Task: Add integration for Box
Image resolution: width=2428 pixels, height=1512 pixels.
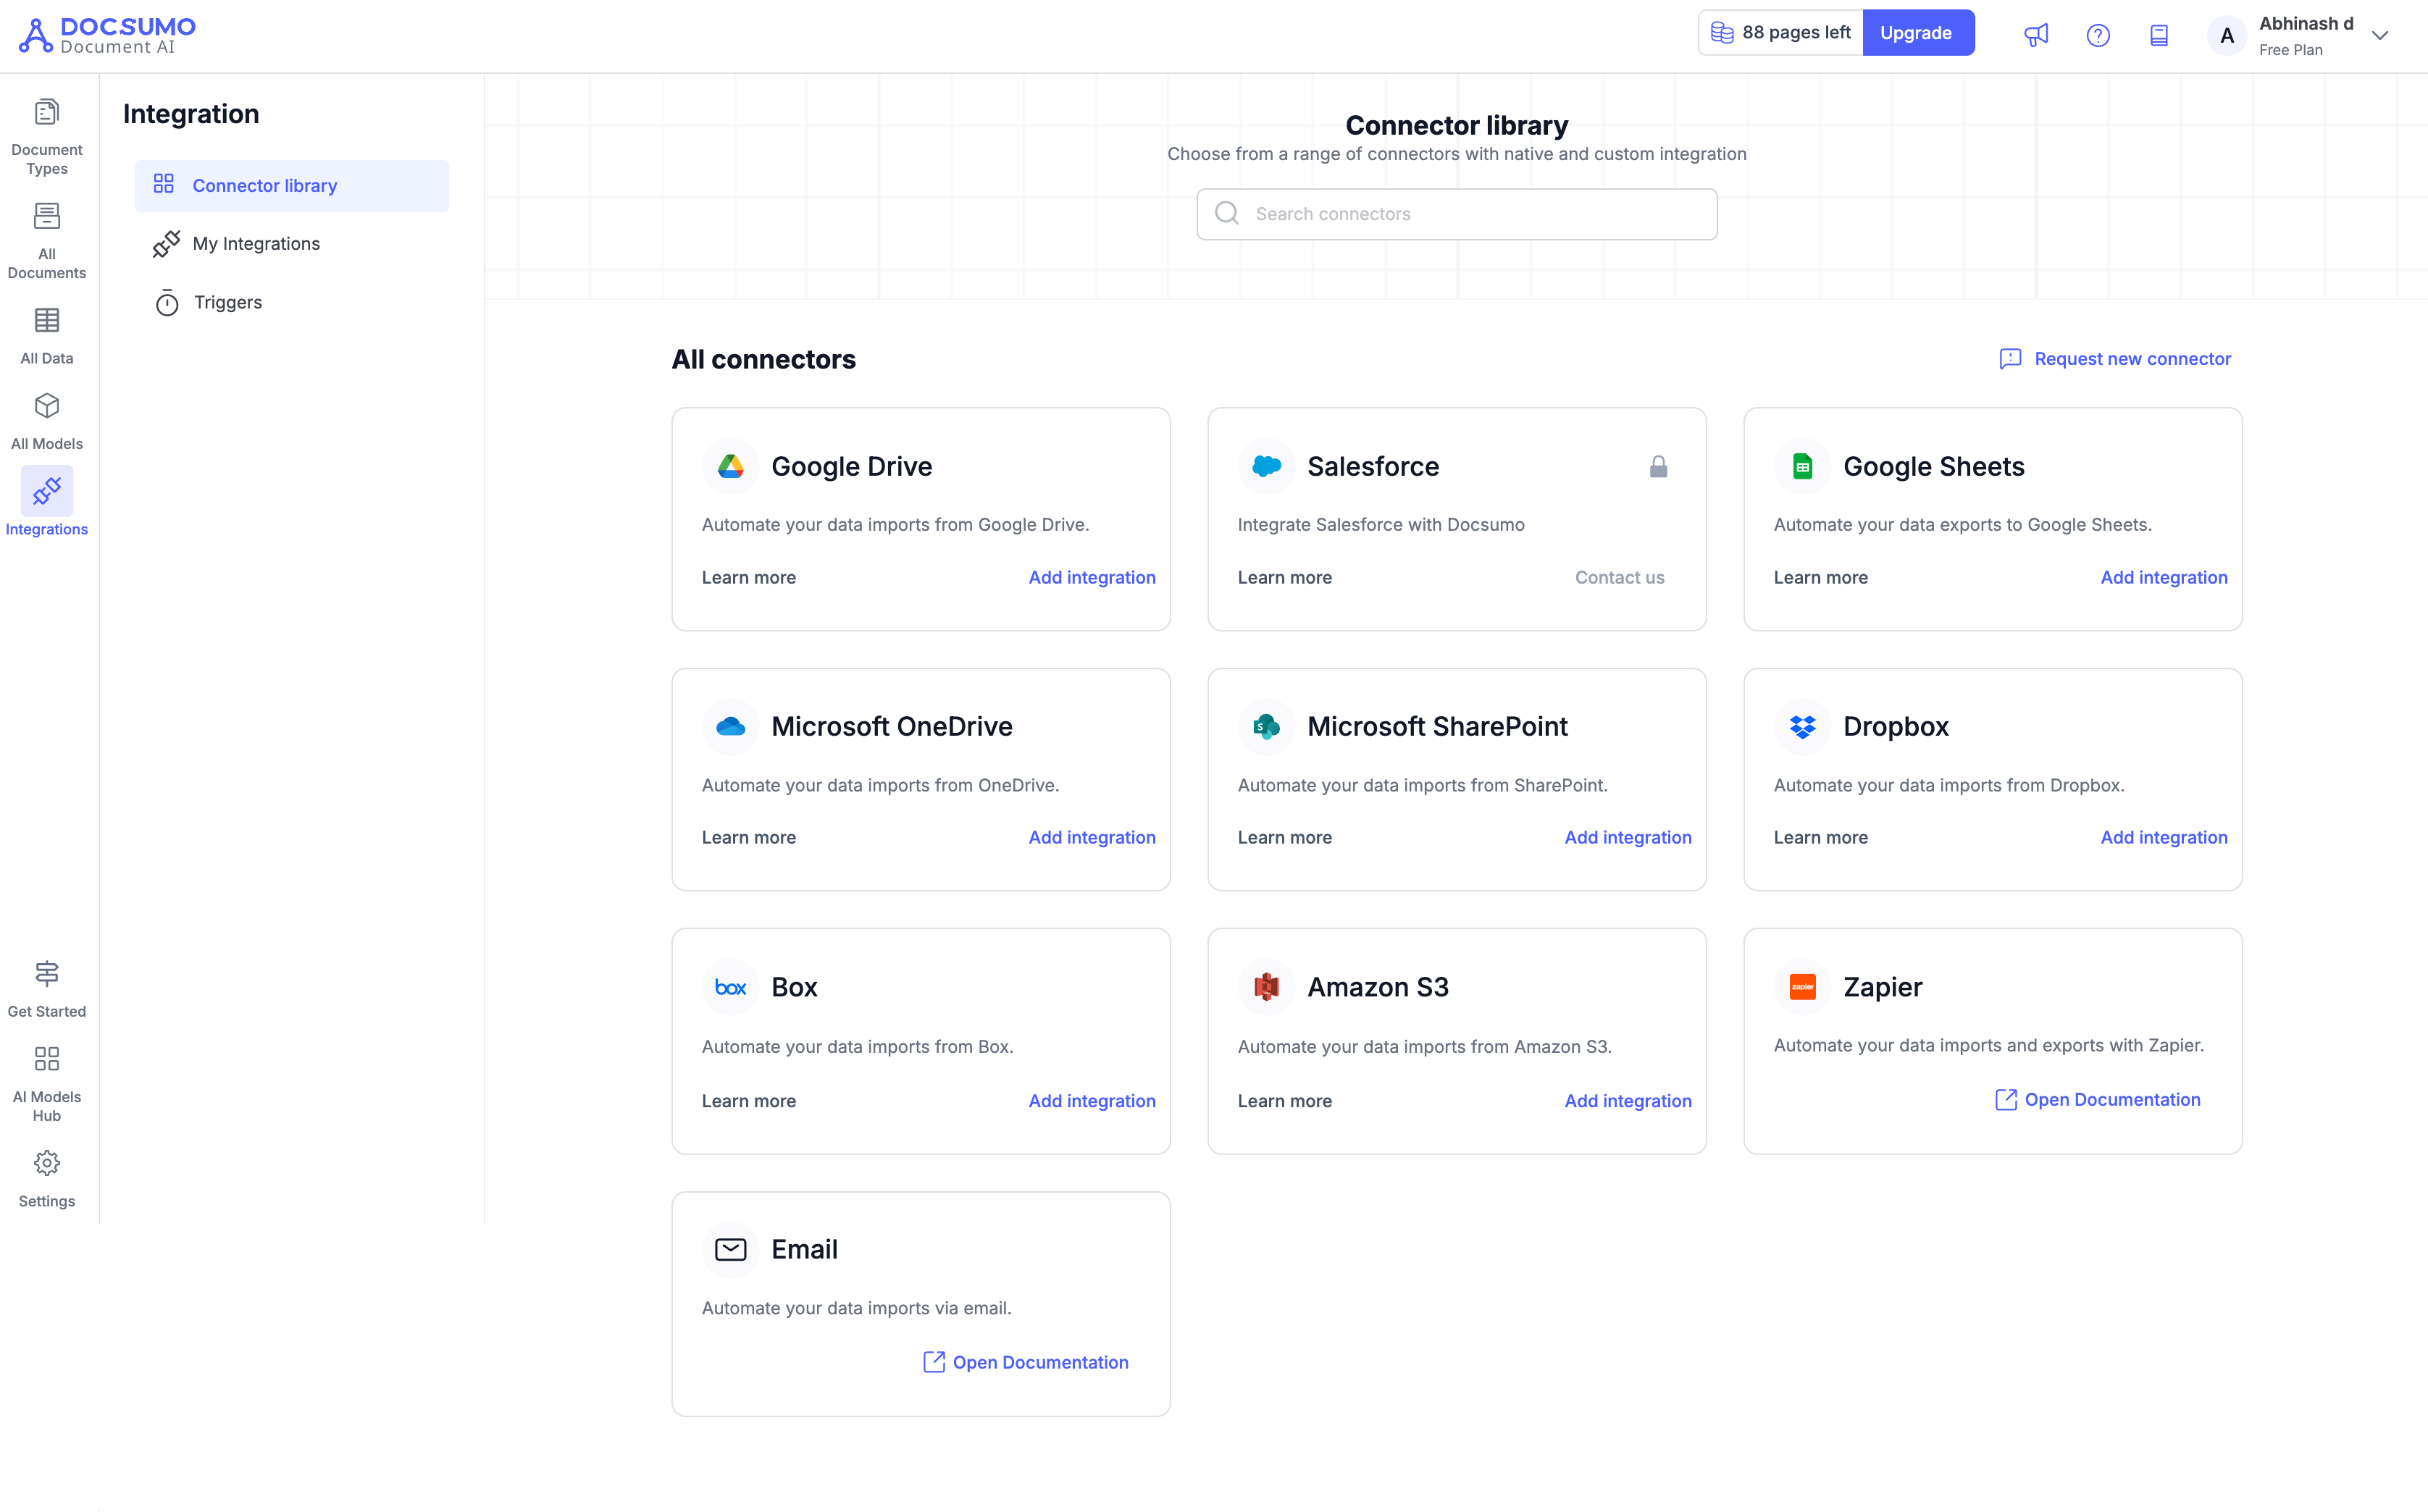Action: click(1092, 1101)
